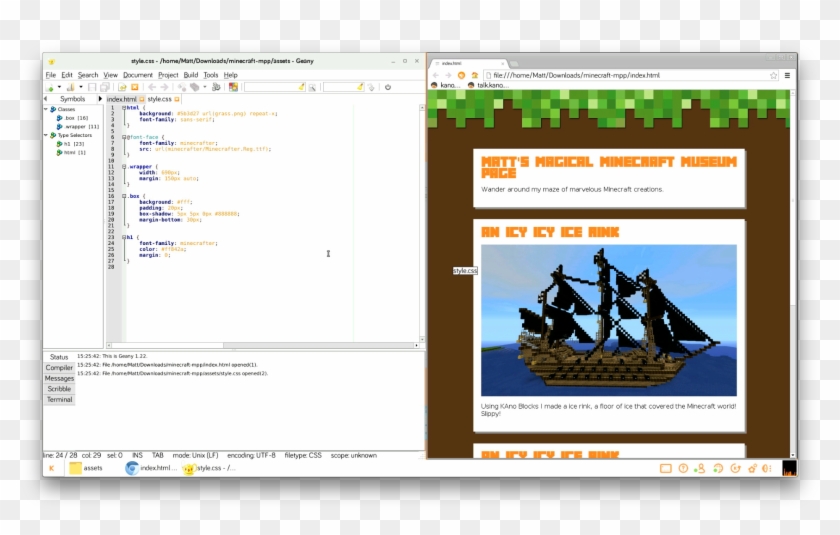Click the sound volume tray icon

click(x=767, y=468)
